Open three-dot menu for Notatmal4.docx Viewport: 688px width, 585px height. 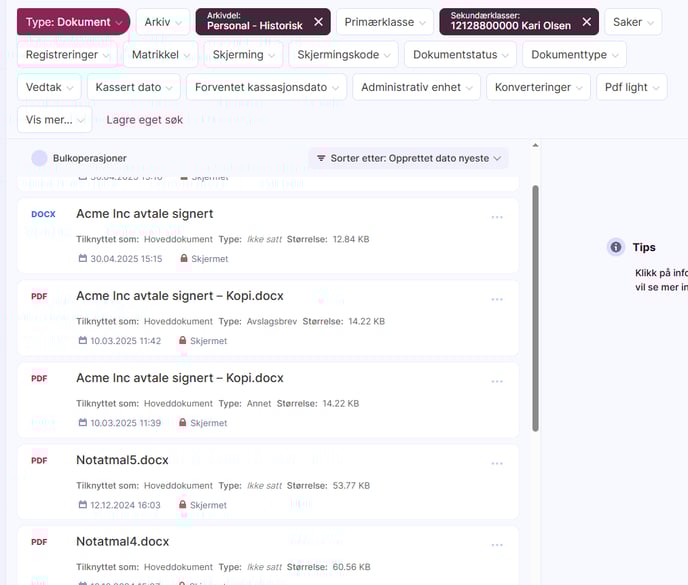point(497,545)
